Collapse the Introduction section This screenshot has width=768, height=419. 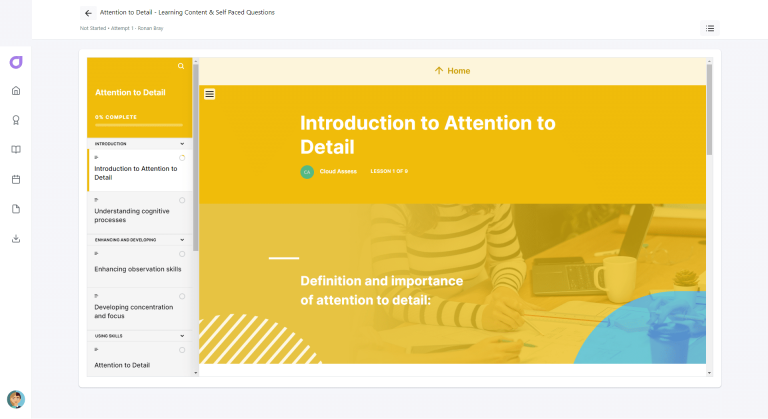[x=140, y=144]
